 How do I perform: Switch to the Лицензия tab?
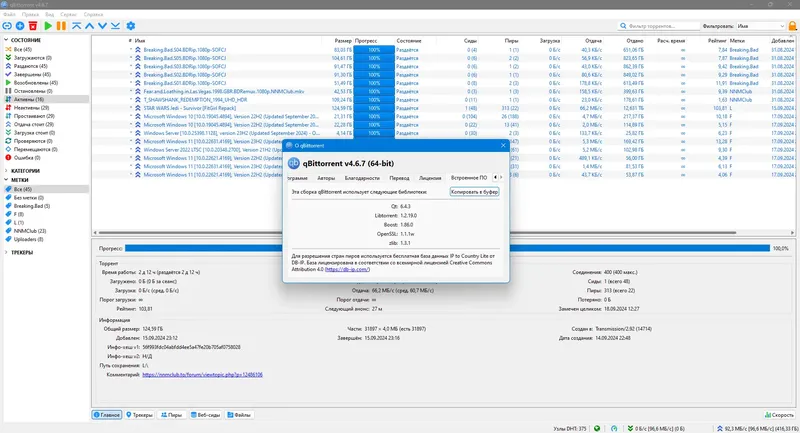click(x=430, y=178)
